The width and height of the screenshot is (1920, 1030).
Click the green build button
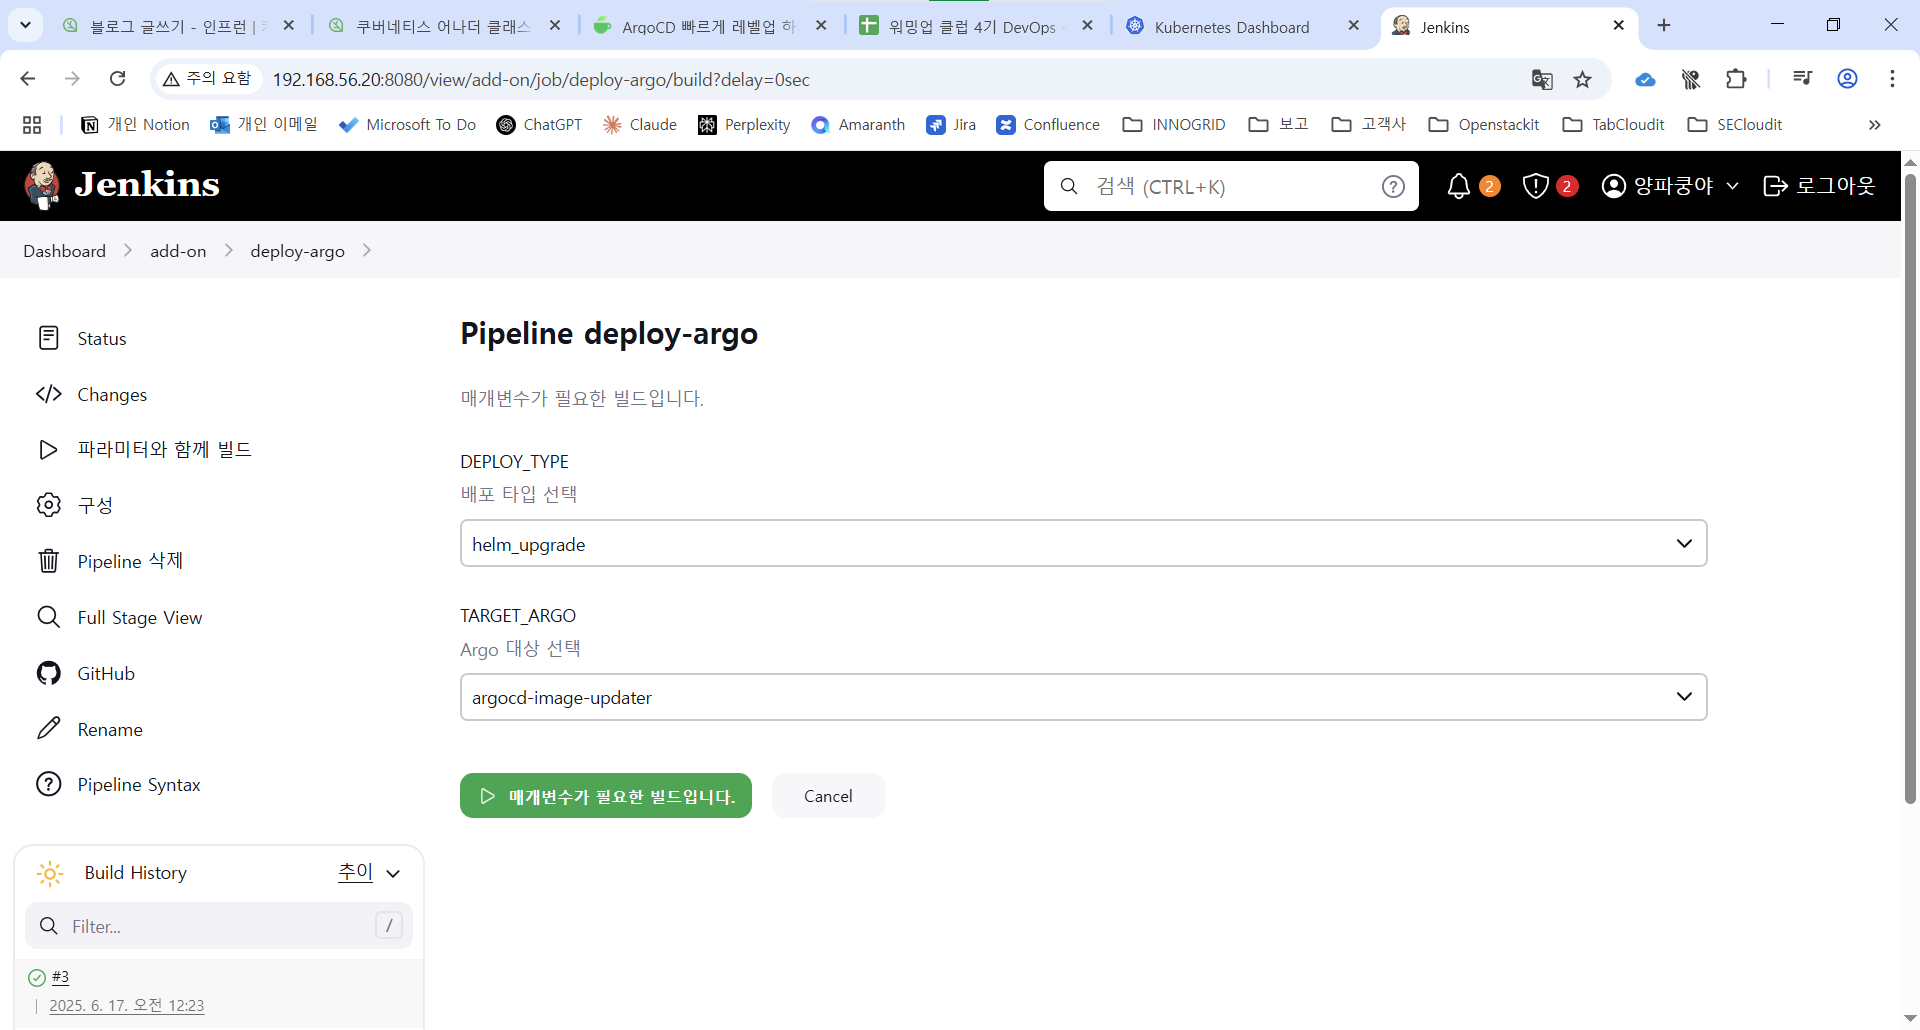click(605, 796)
